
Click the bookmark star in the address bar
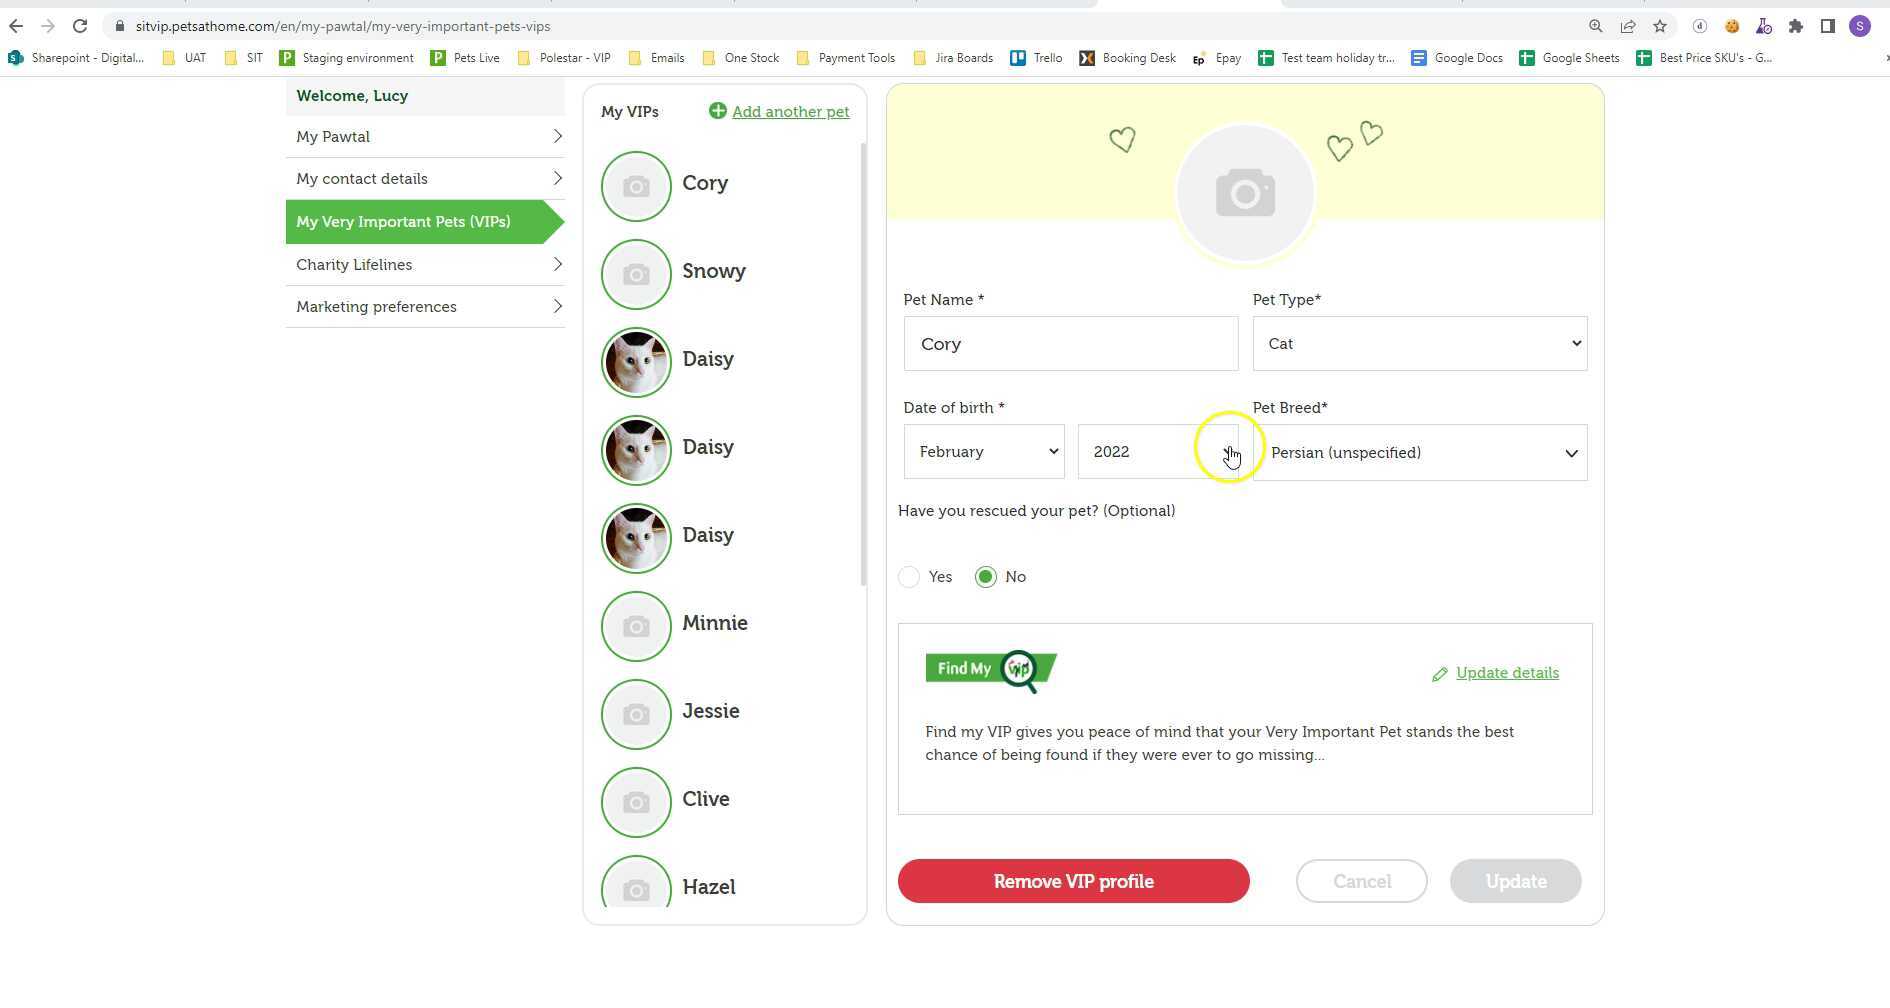[1659, 26]
